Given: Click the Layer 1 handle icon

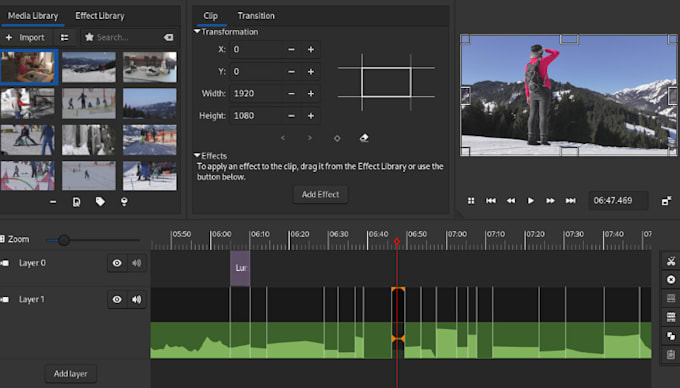Looking at the screenshot, I should coord(5,300).
